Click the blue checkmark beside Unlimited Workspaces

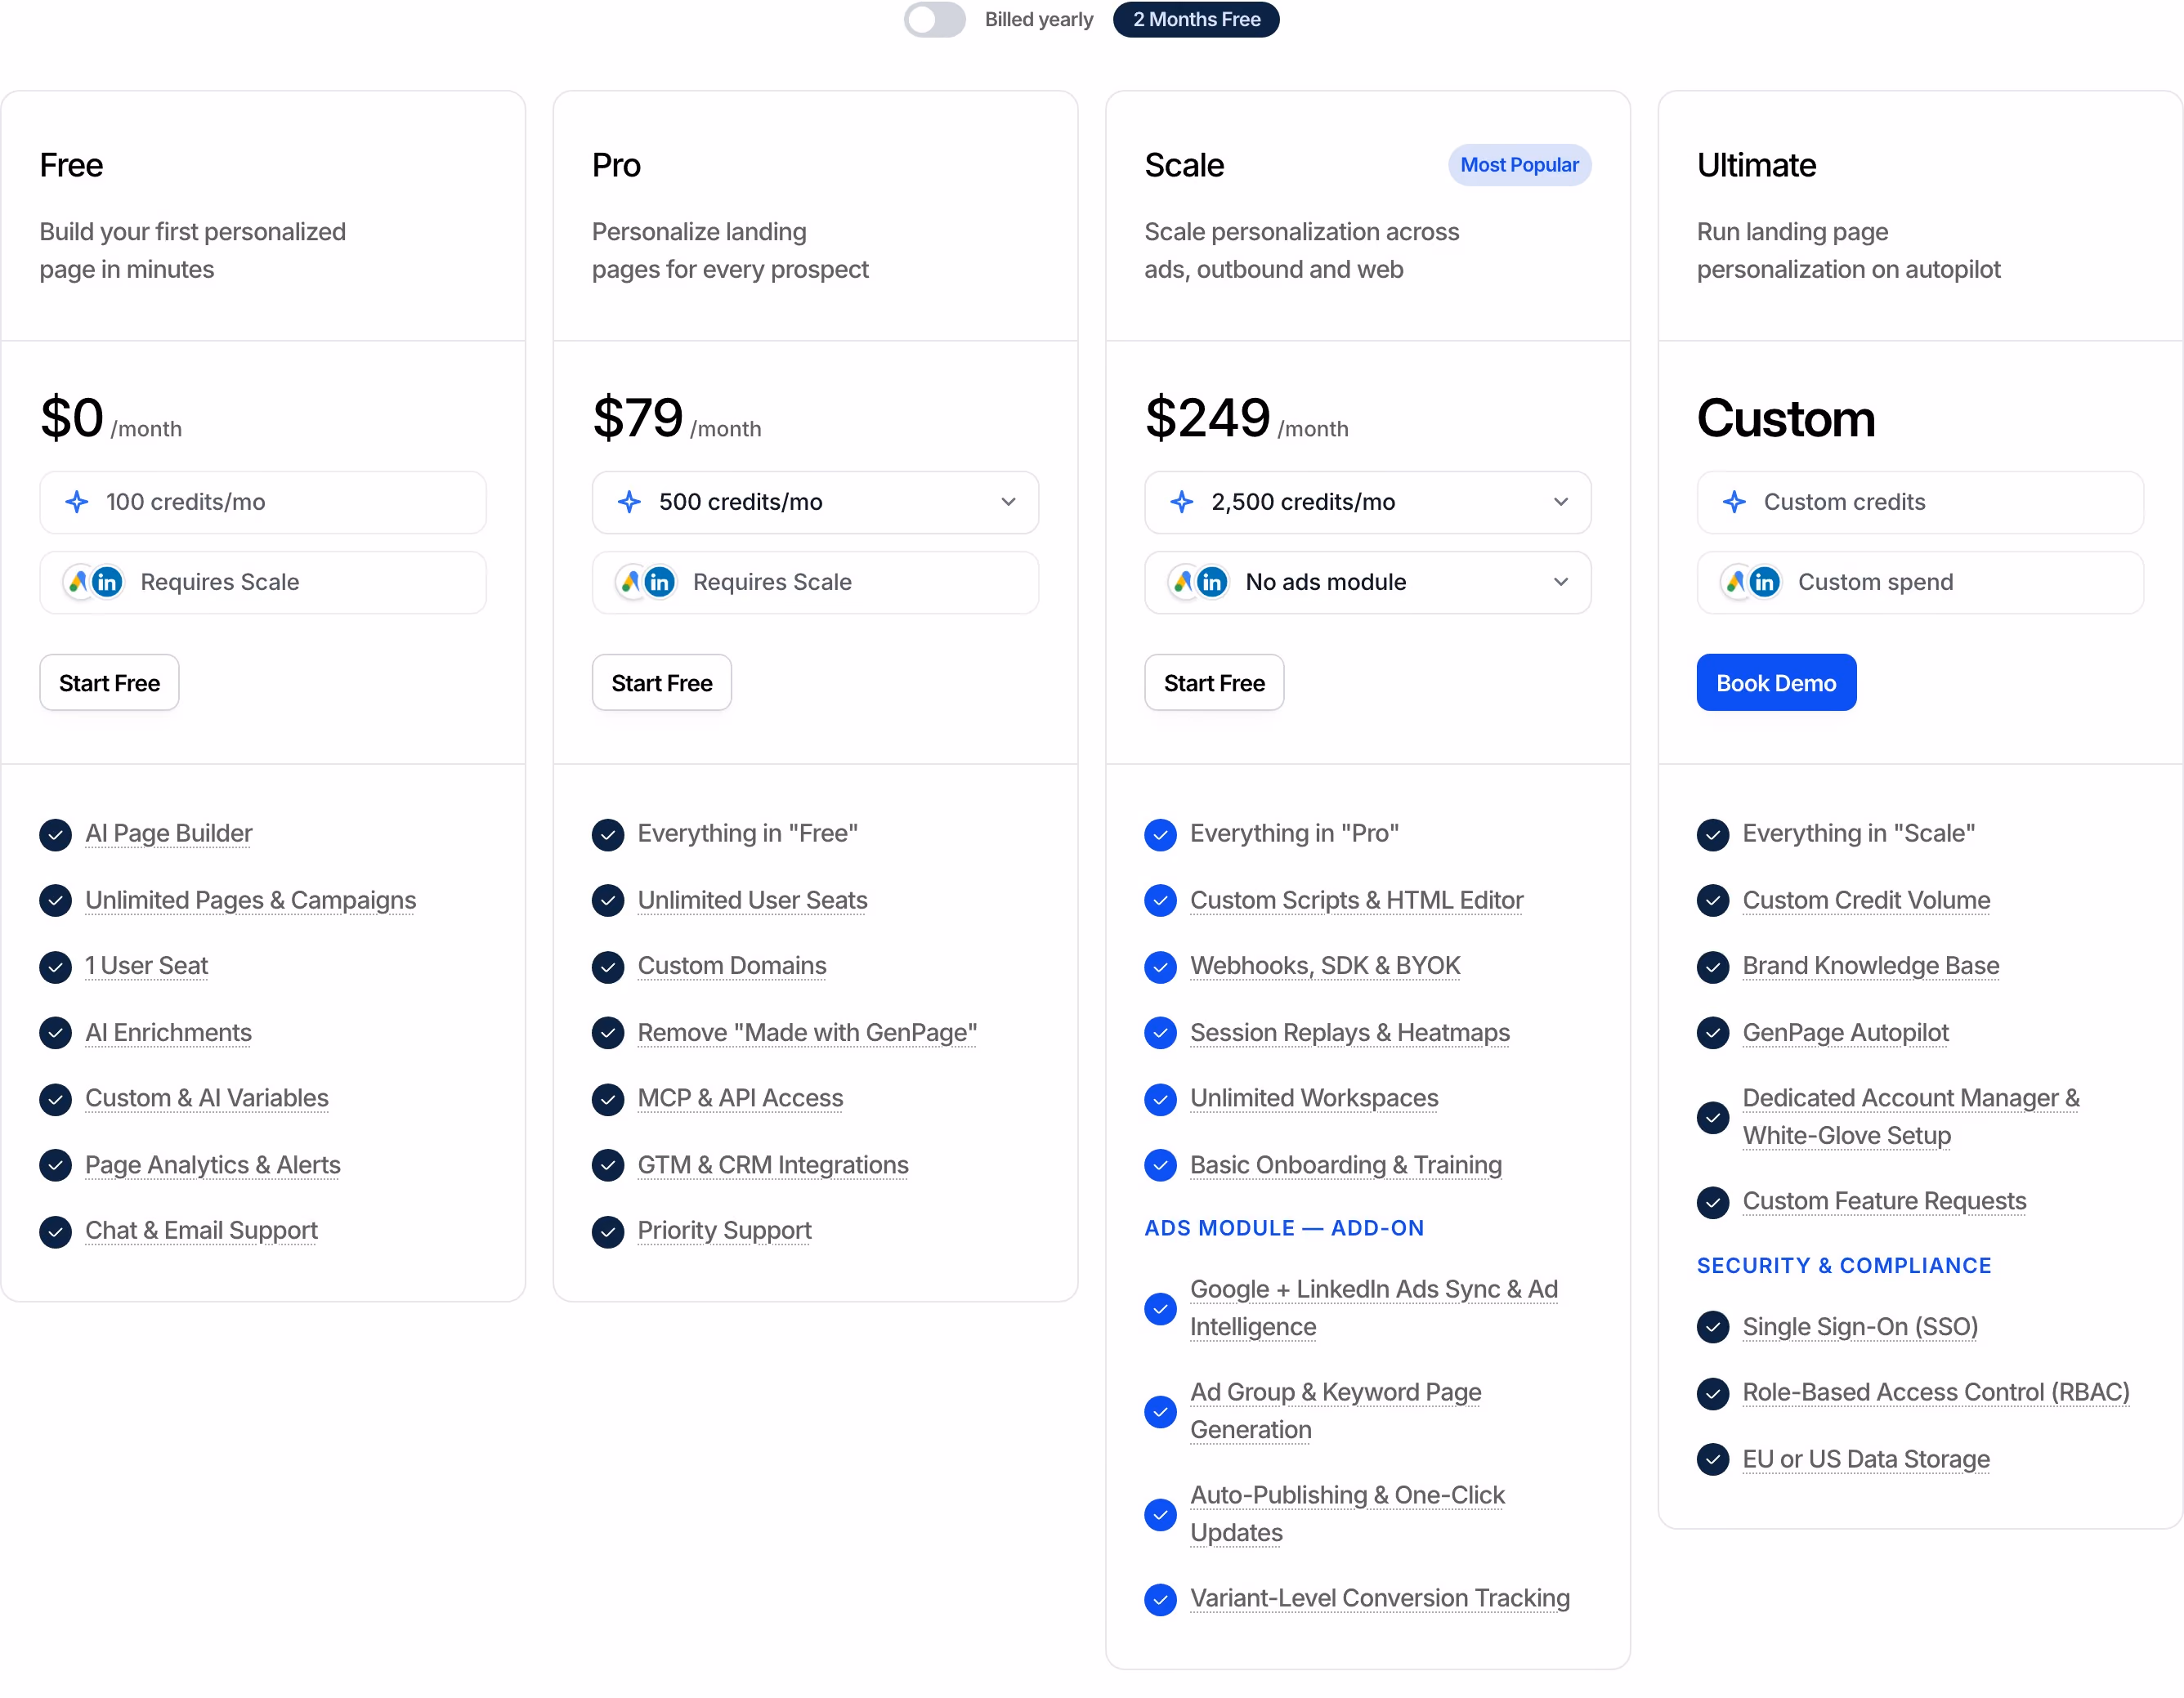pos(1160,1099)
